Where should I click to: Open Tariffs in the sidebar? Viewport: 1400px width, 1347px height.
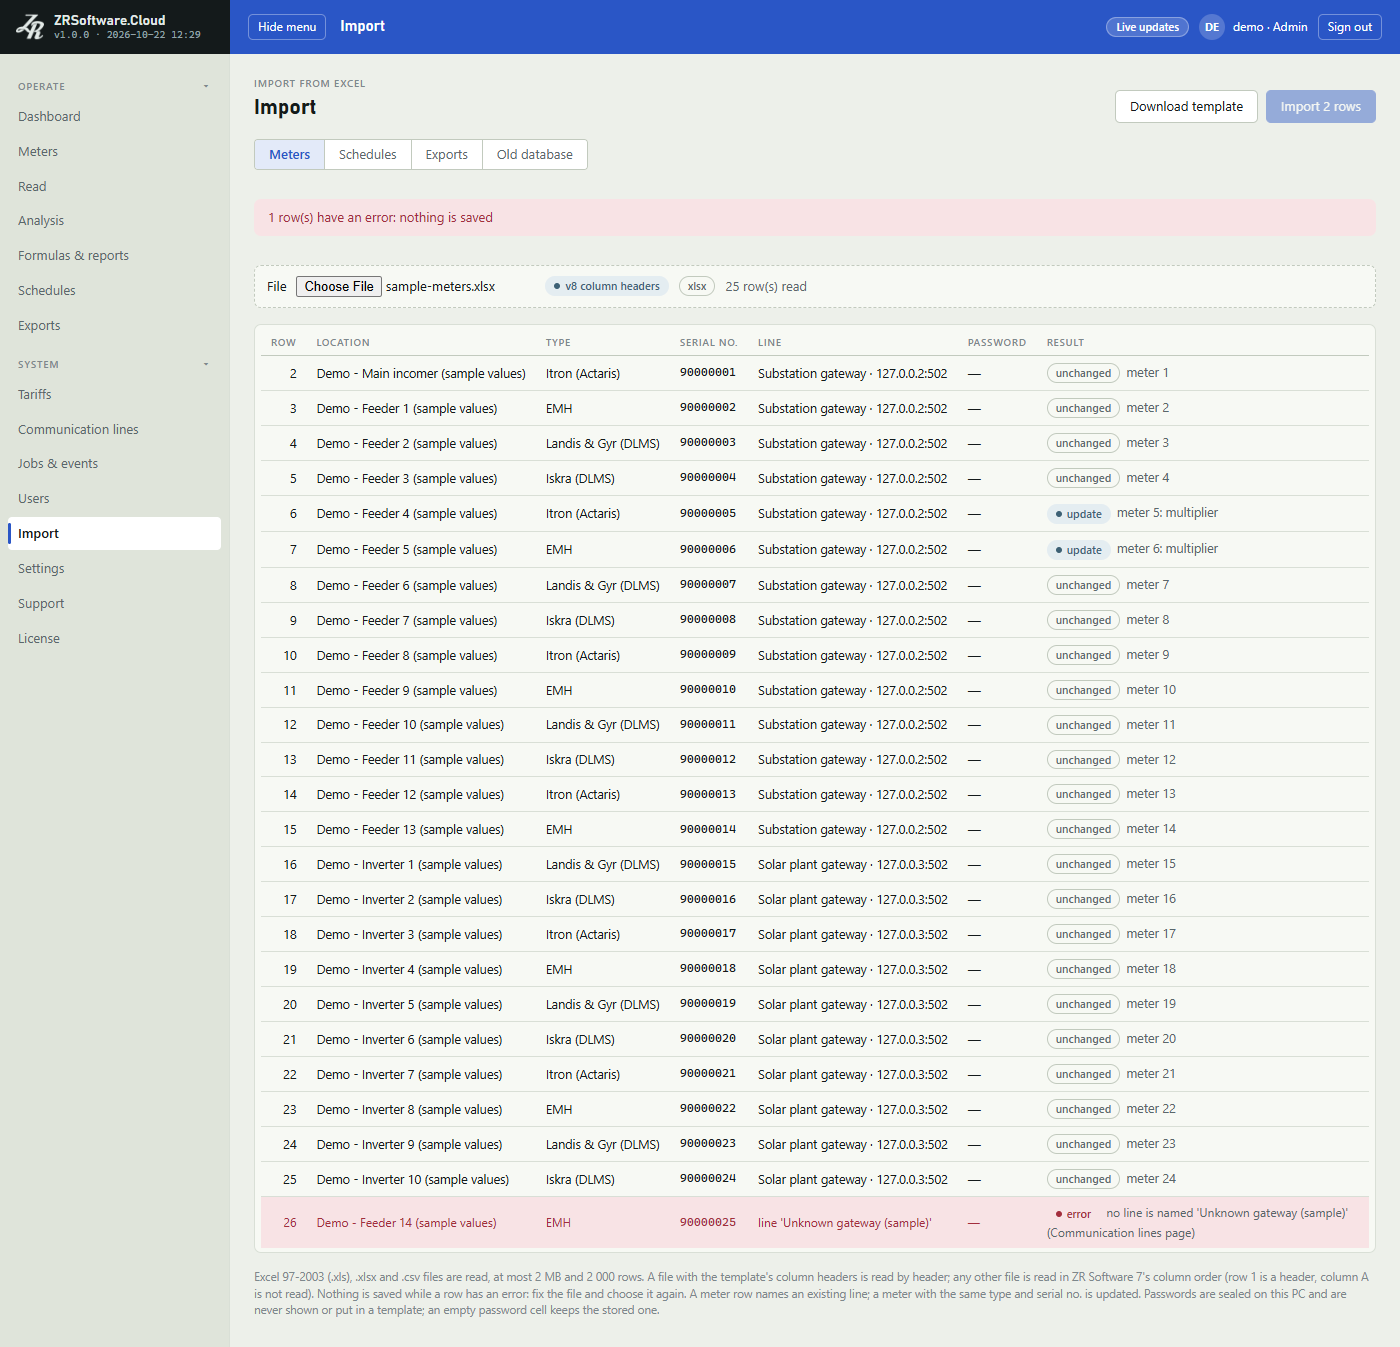tap(114, 395)
